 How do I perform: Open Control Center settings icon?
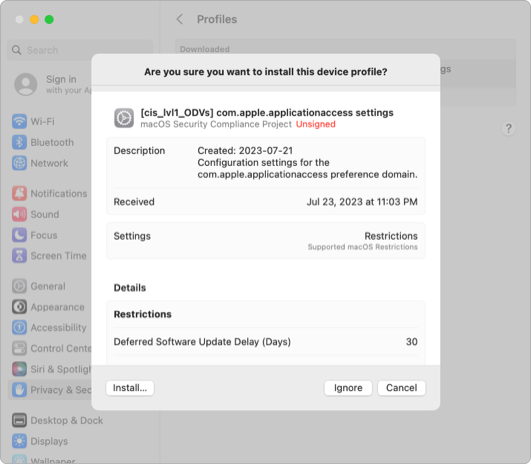tap(19, 348)
